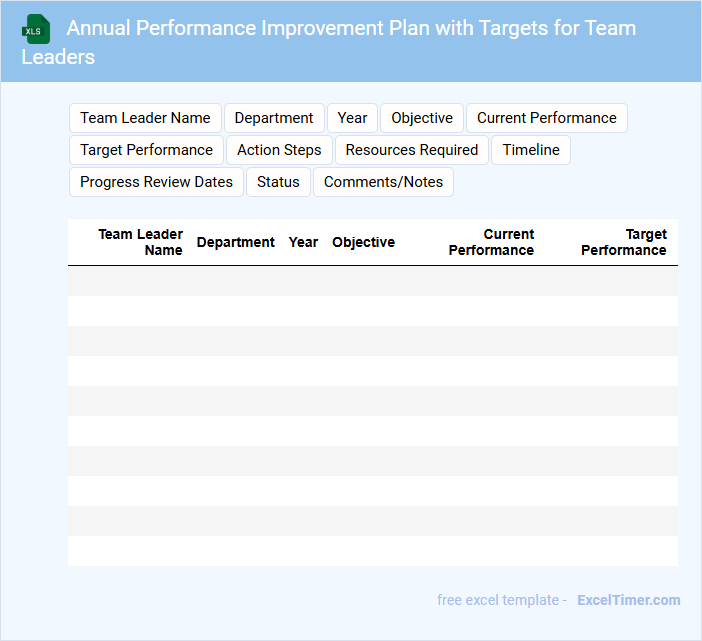This screenshot has height=641, width=702.
Task: Select the Target Performance column header
Action: coord(624,242)
